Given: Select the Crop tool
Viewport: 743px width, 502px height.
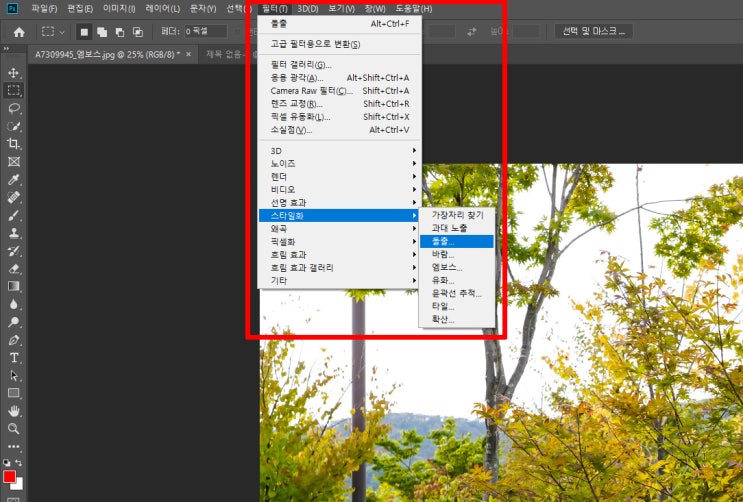Looking at the screenshot, I should 13,144.
